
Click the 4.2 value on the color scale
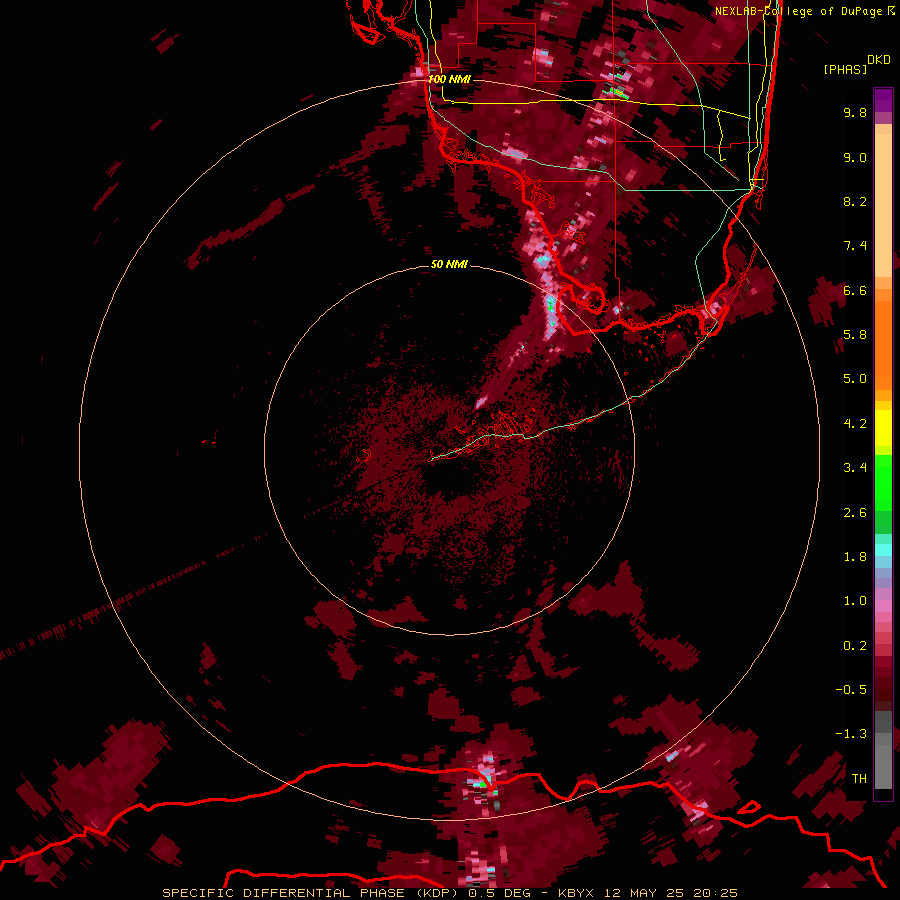855,424
